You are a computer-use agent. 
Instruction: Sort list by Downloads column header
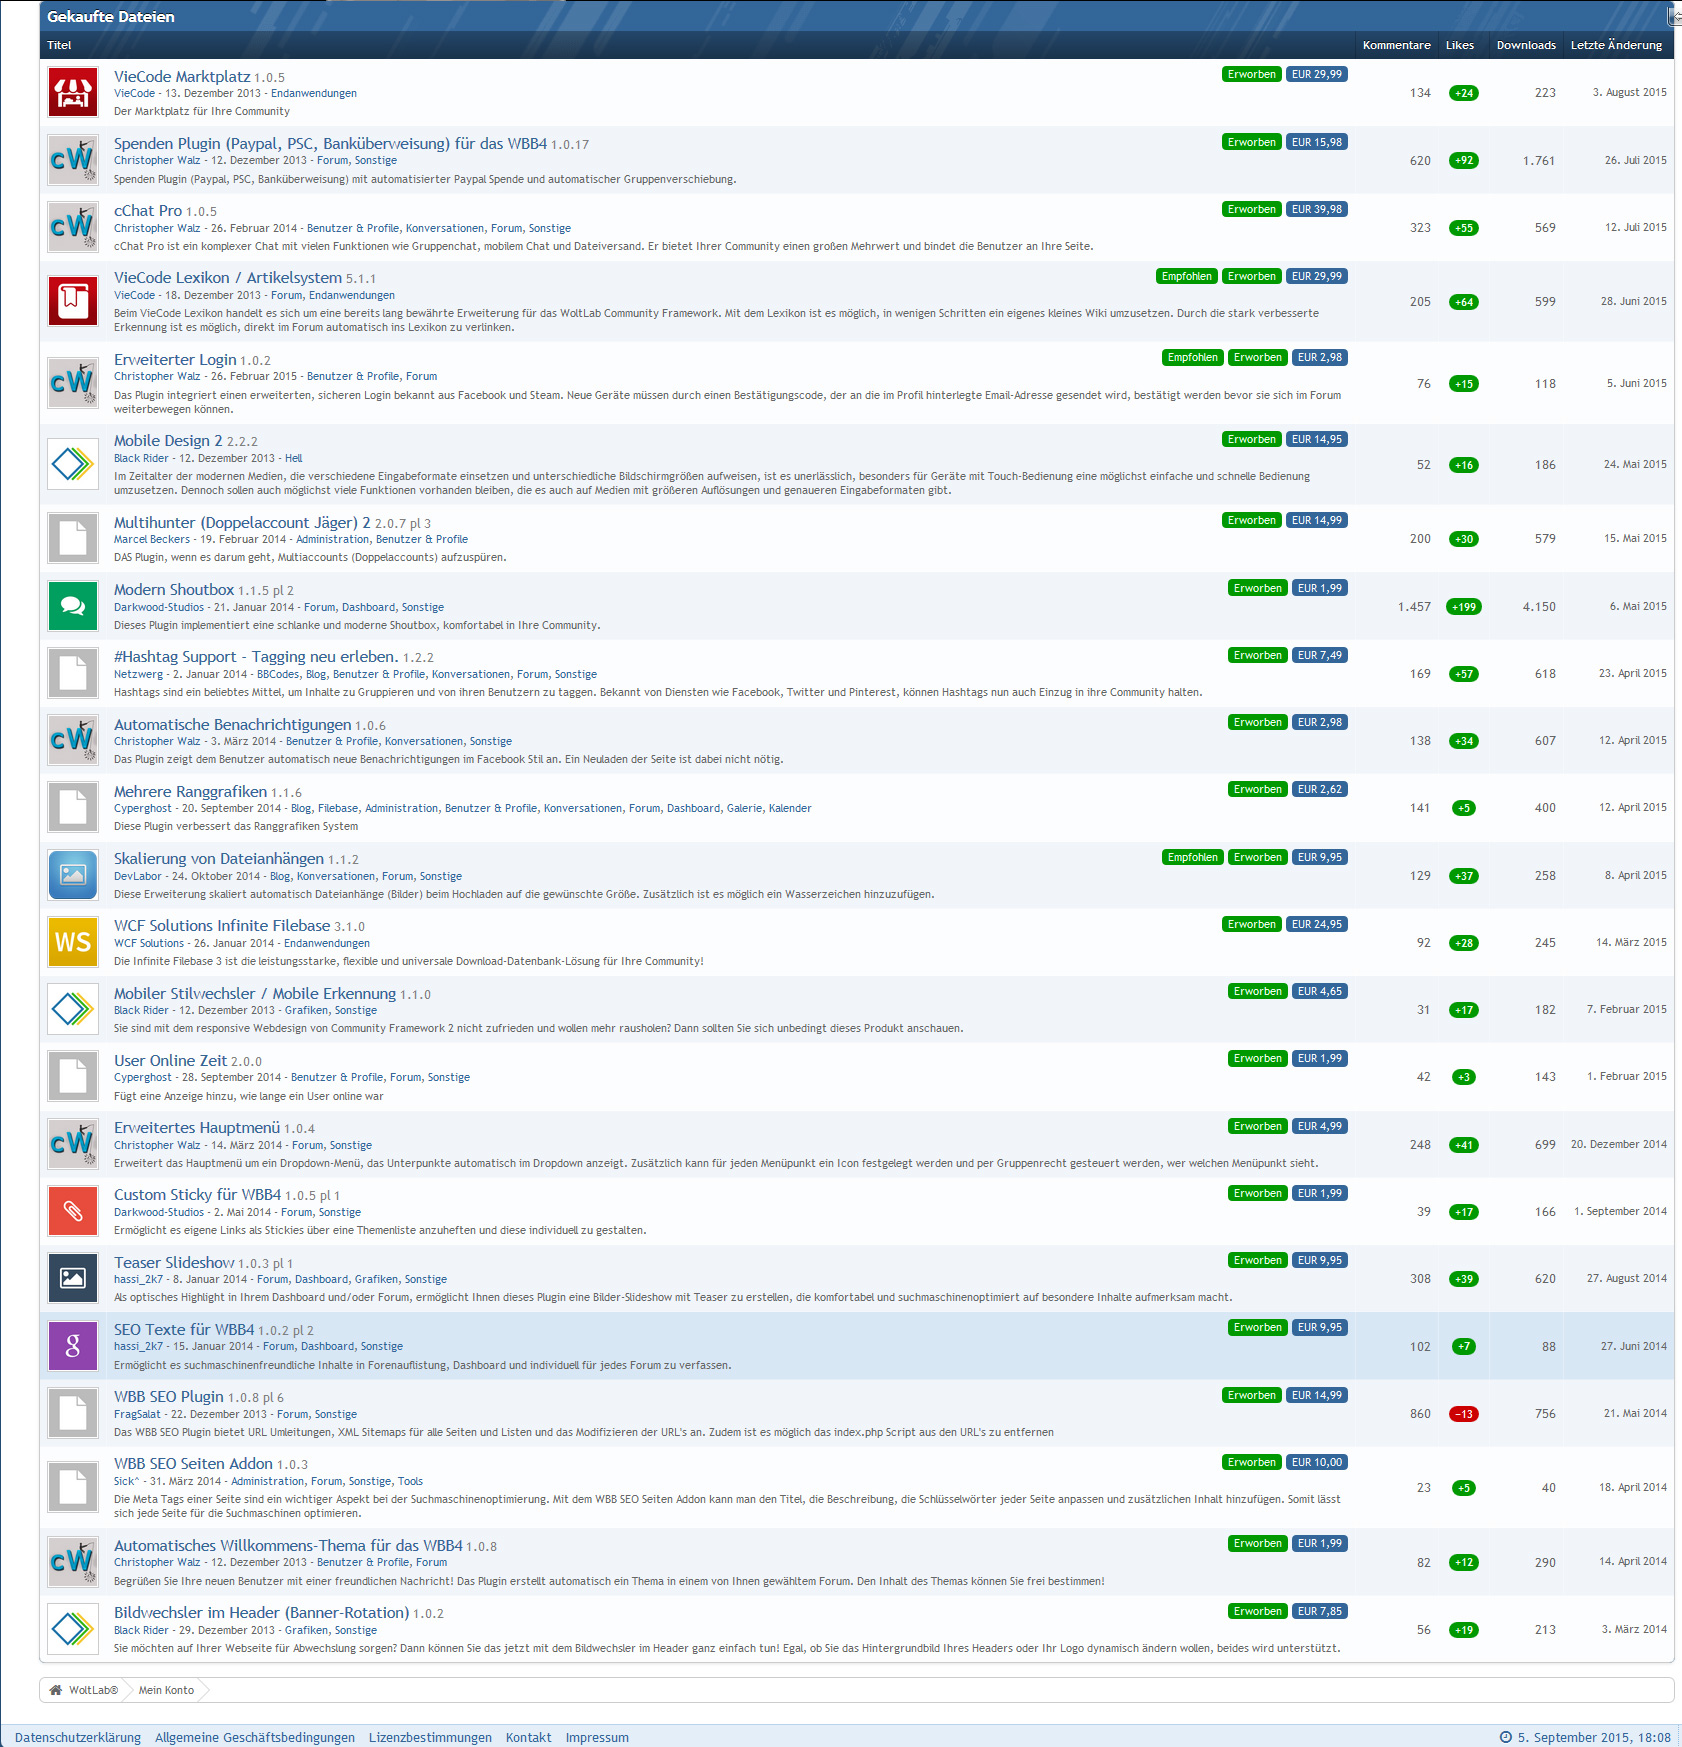(x=1525, y=45)
